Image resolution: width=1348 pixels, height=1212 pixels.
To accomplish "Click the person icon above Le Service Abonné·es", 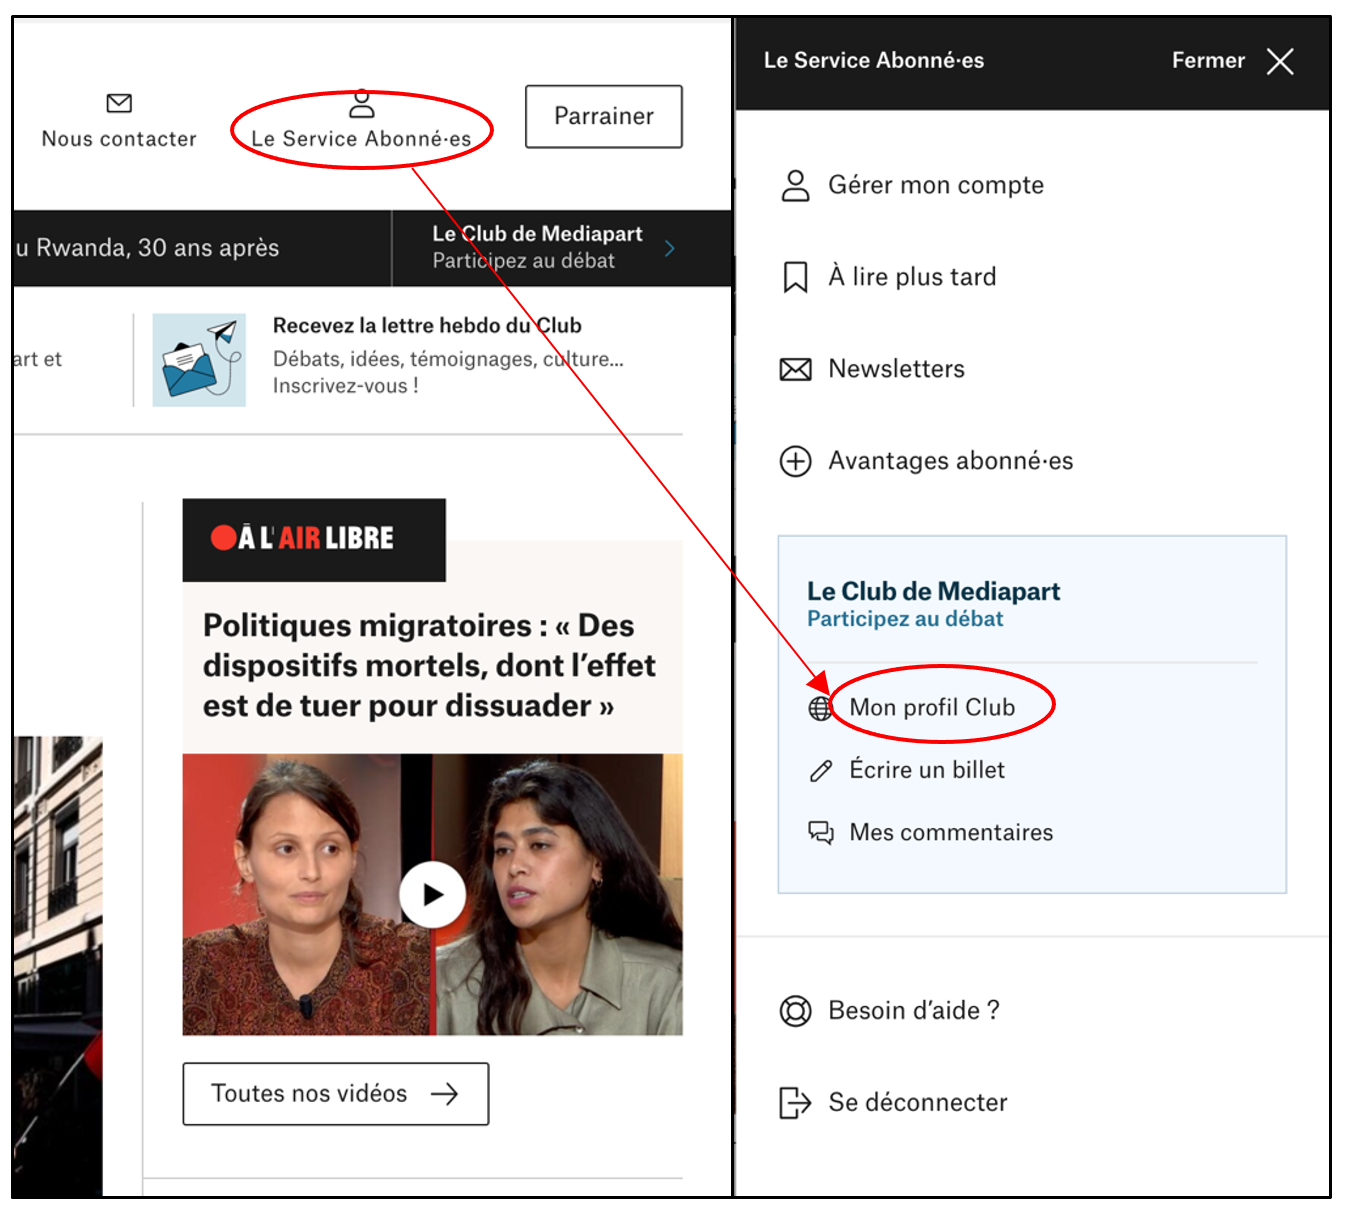I will [362, 104].
